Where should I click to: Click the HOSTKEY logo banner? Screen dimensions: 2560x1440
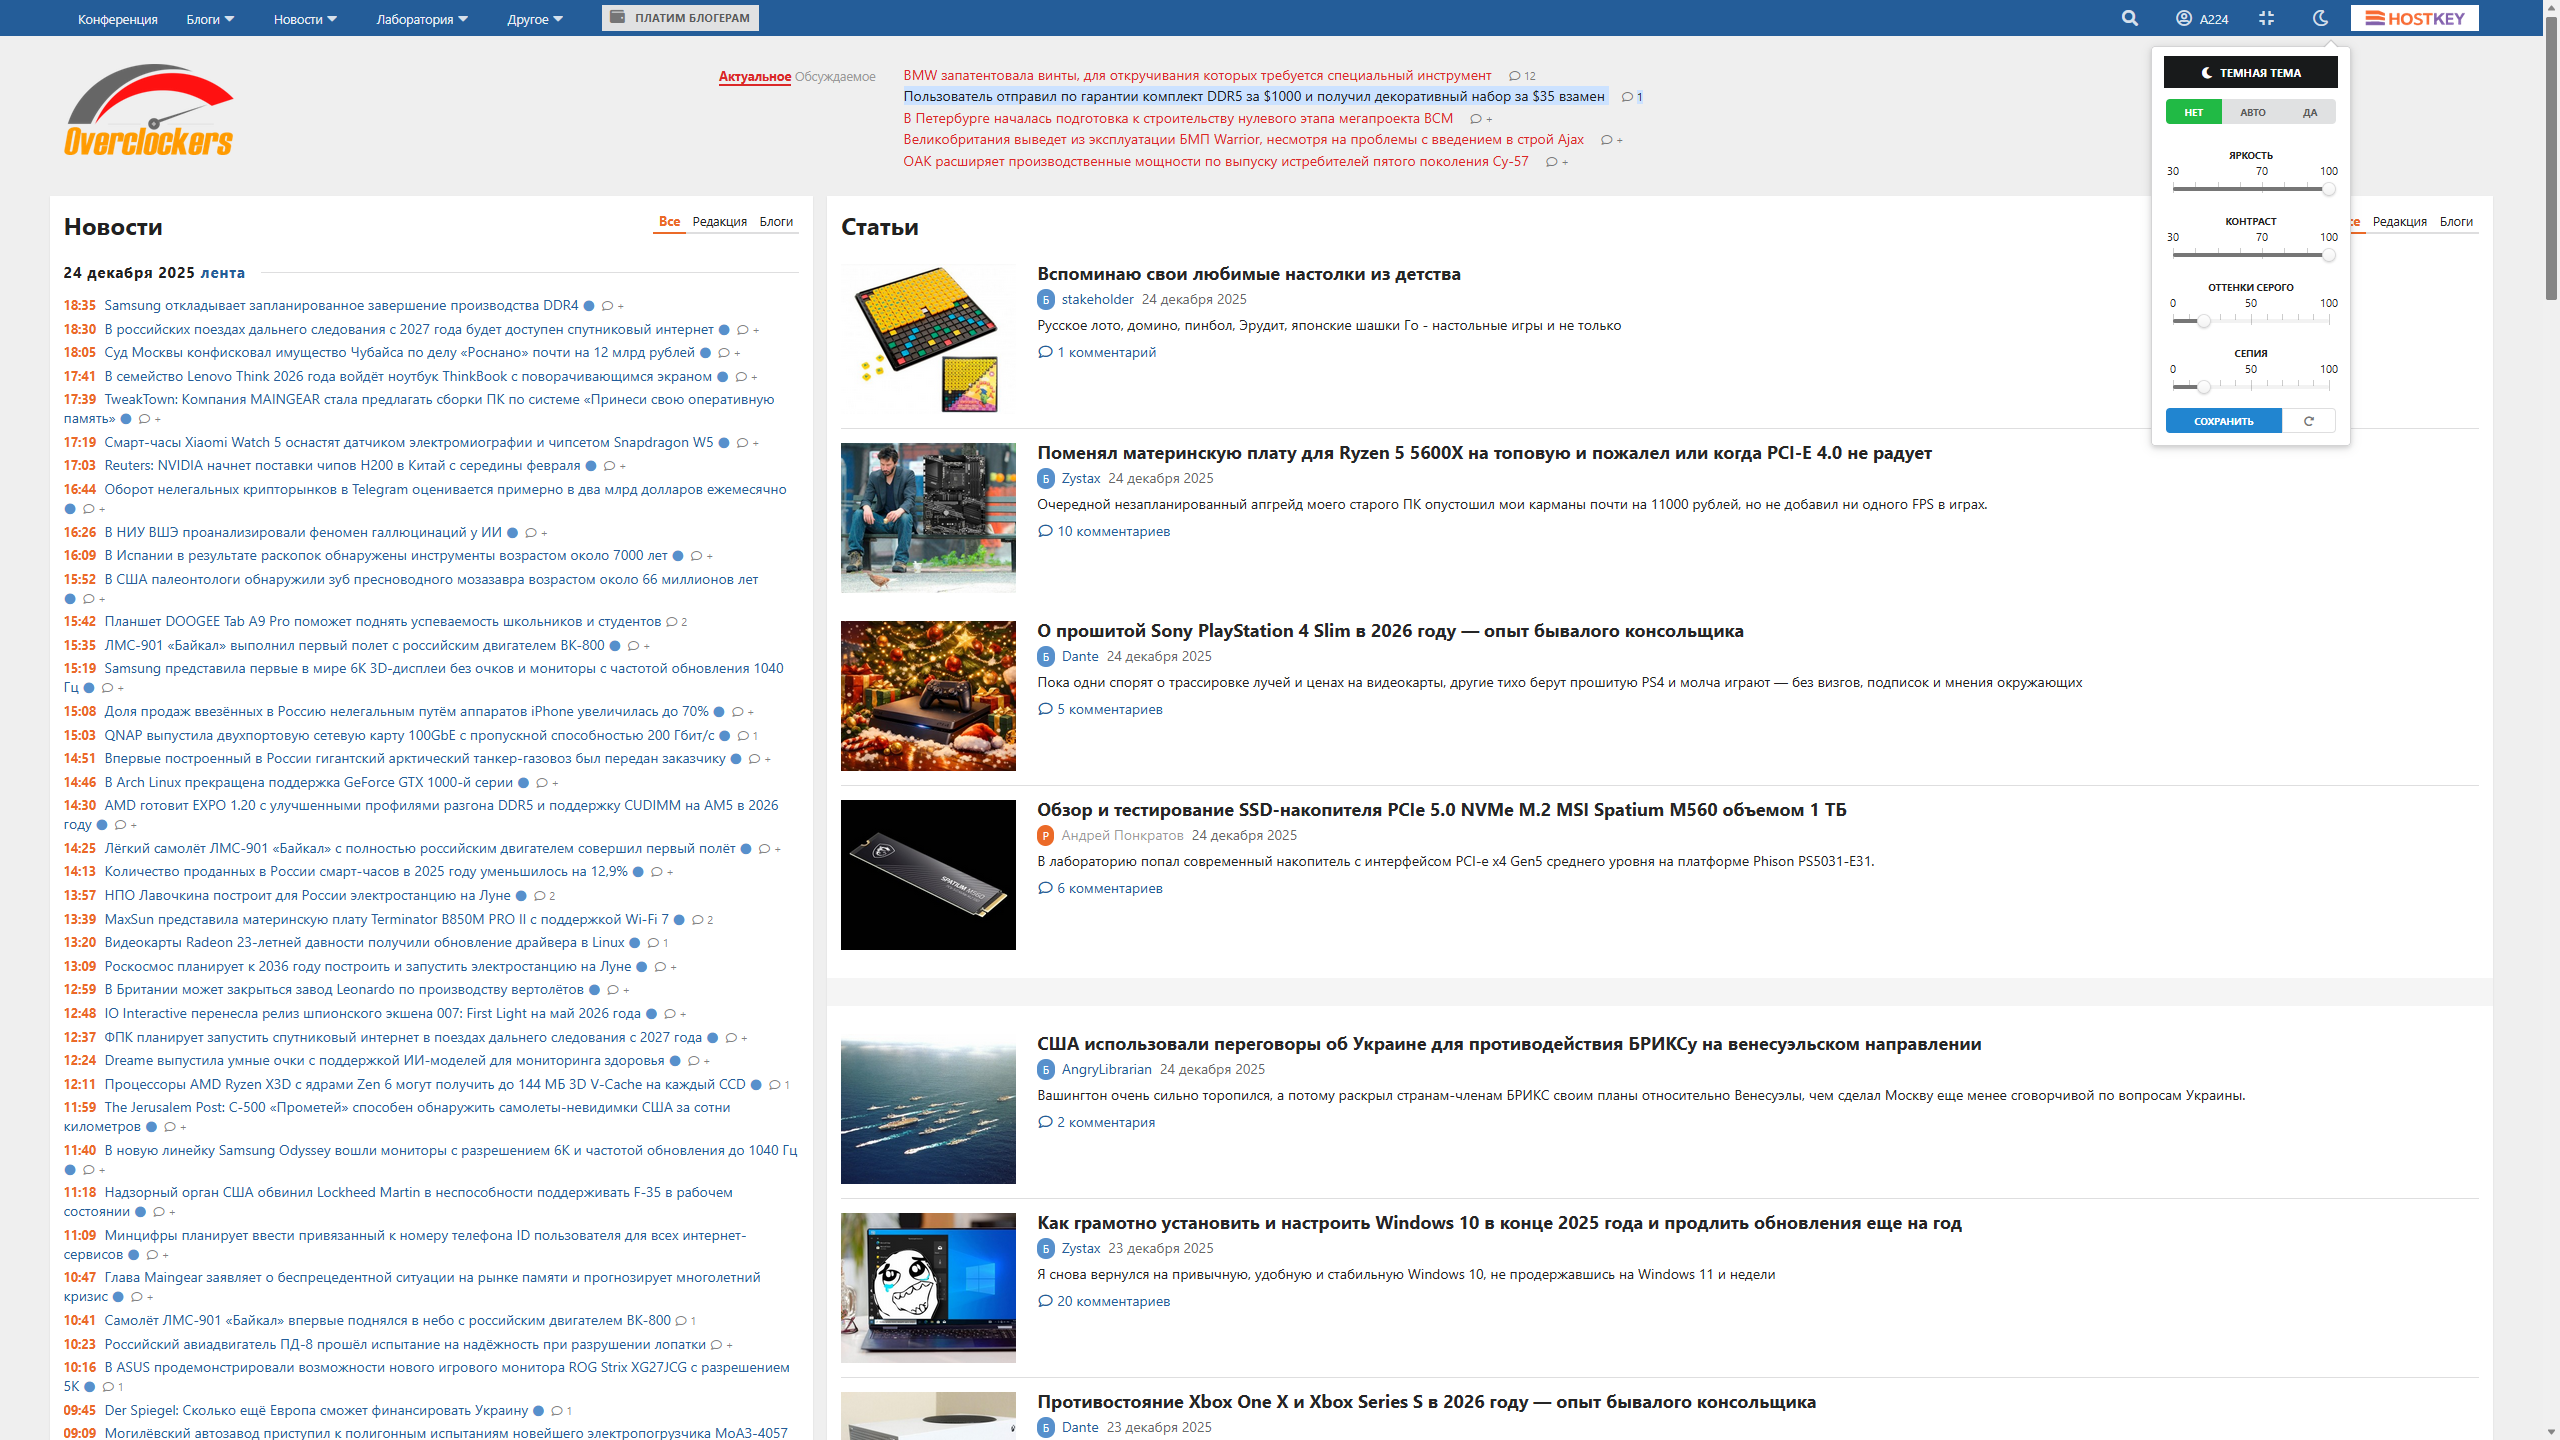coord(2414,18)
